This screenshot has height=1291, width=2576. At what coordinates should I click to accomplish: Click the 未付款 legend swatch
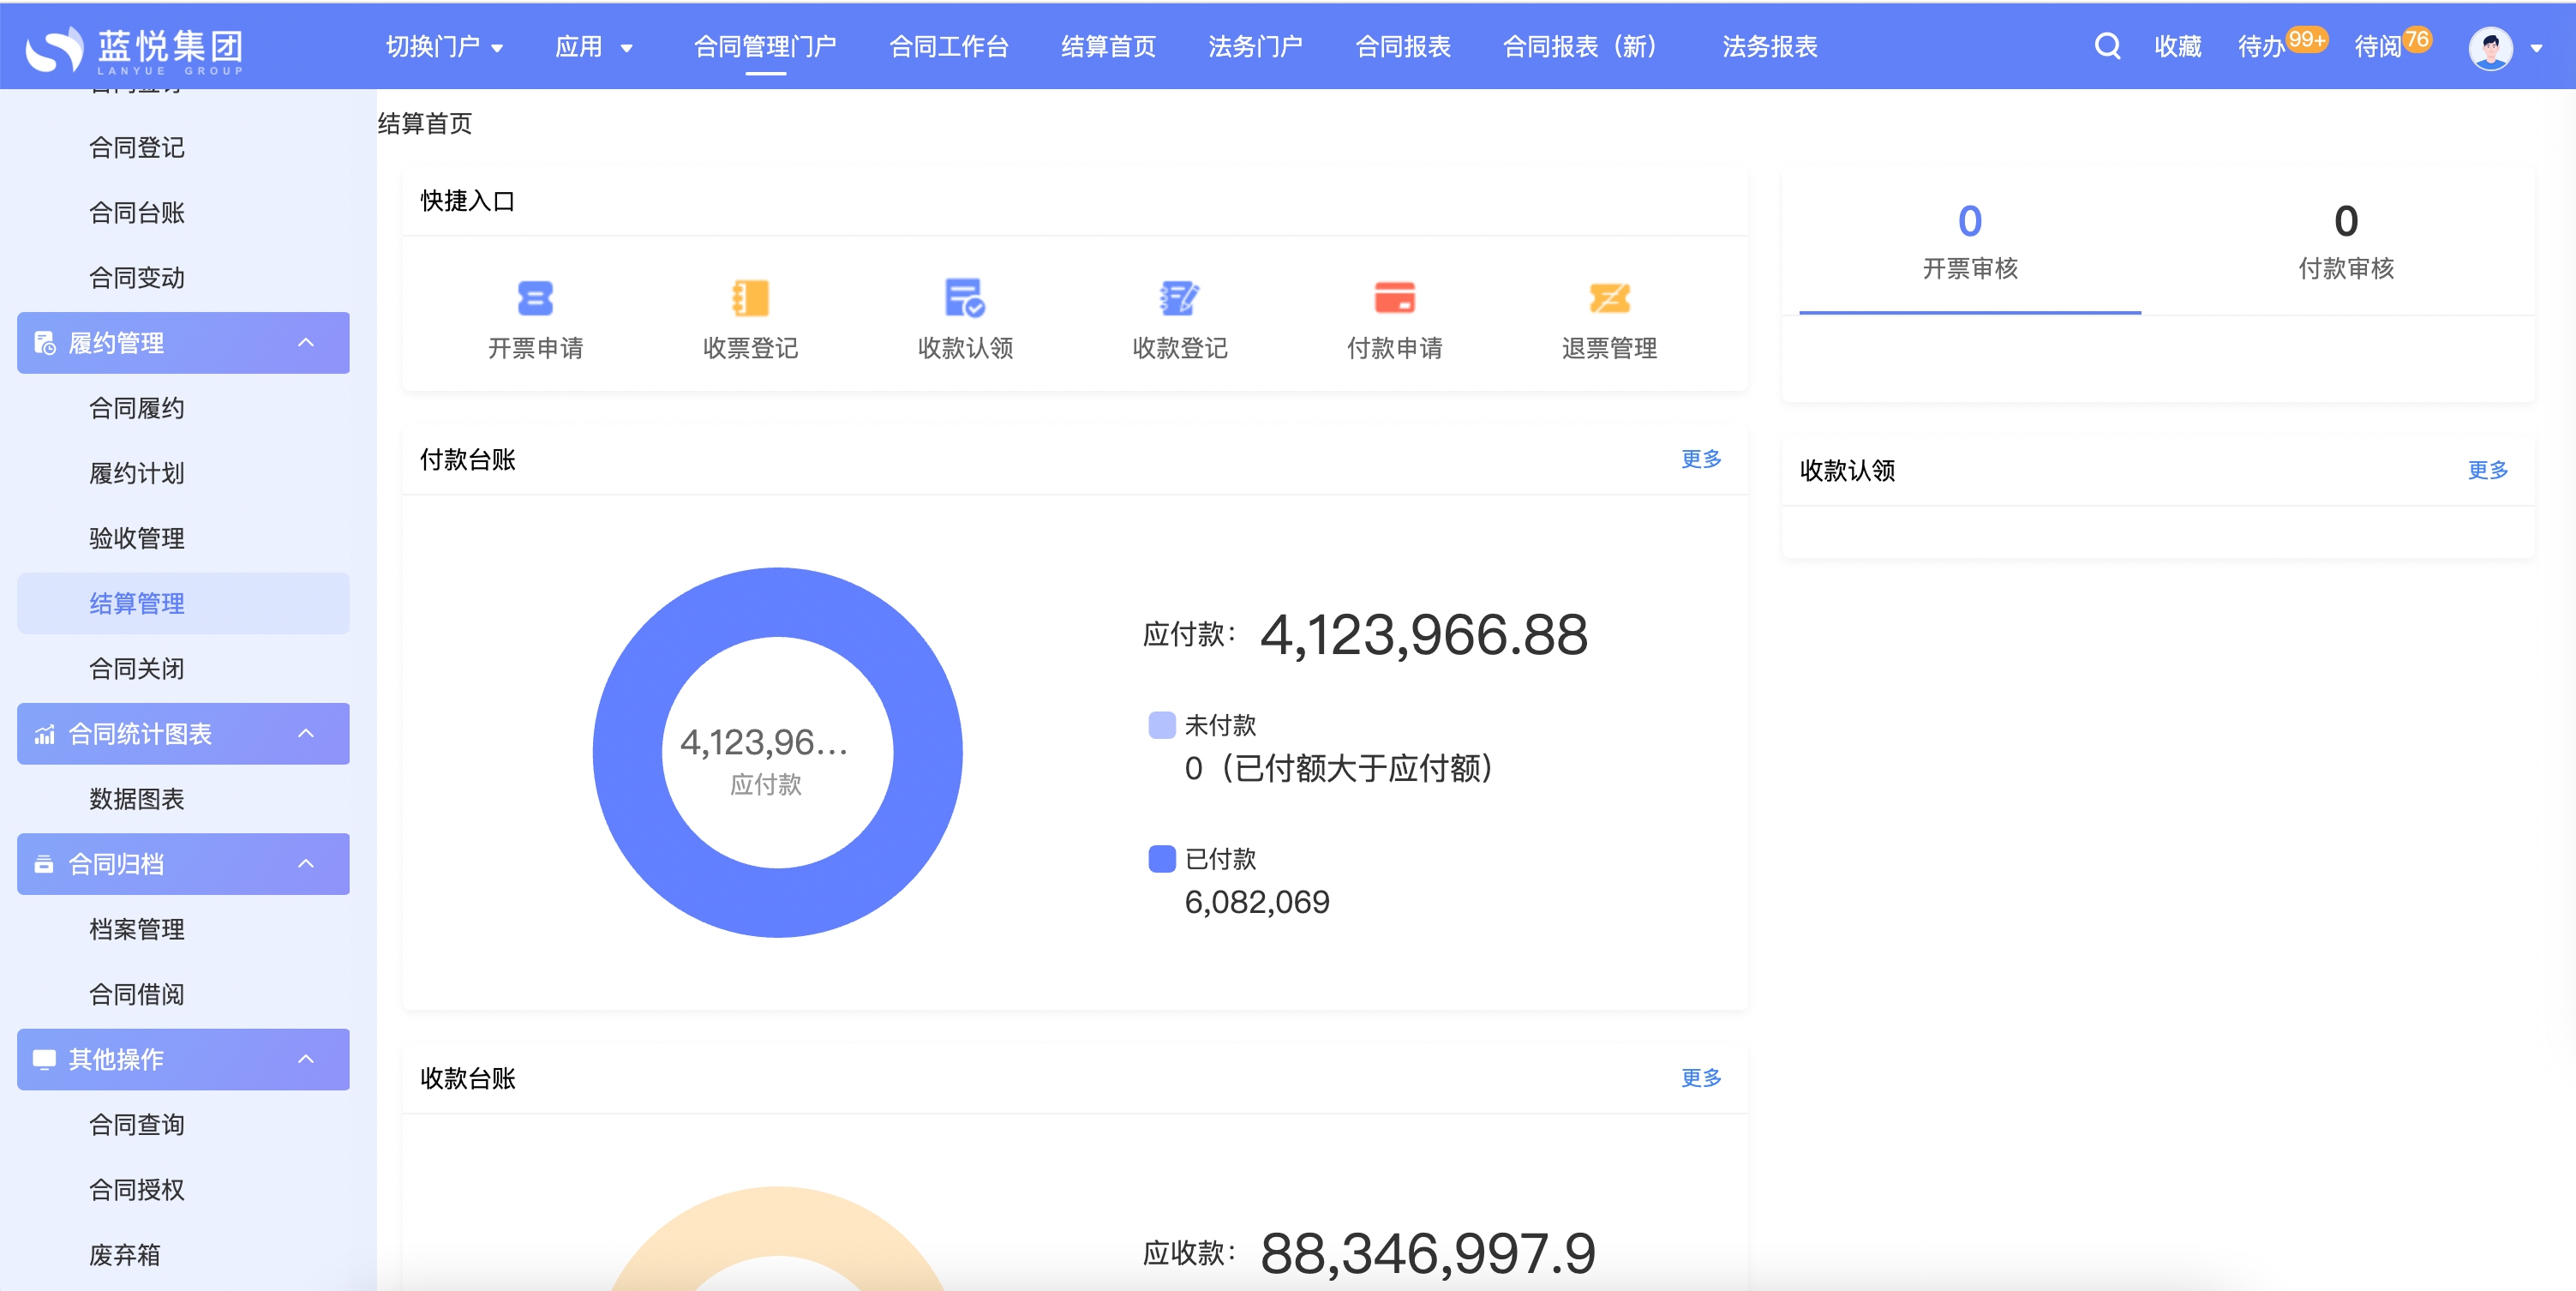(x=1162, y=725)
